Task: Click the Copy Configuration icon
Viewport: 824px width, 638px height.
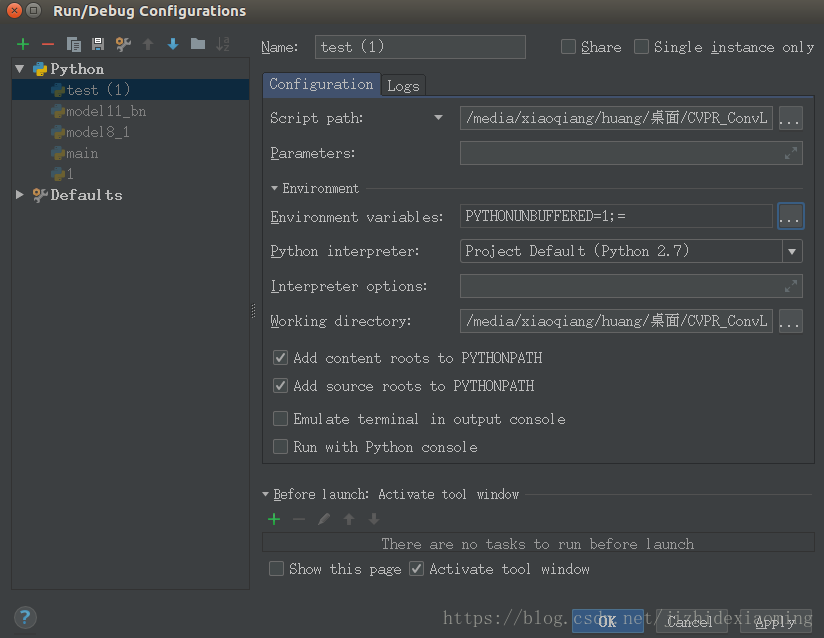Action: 73,44
